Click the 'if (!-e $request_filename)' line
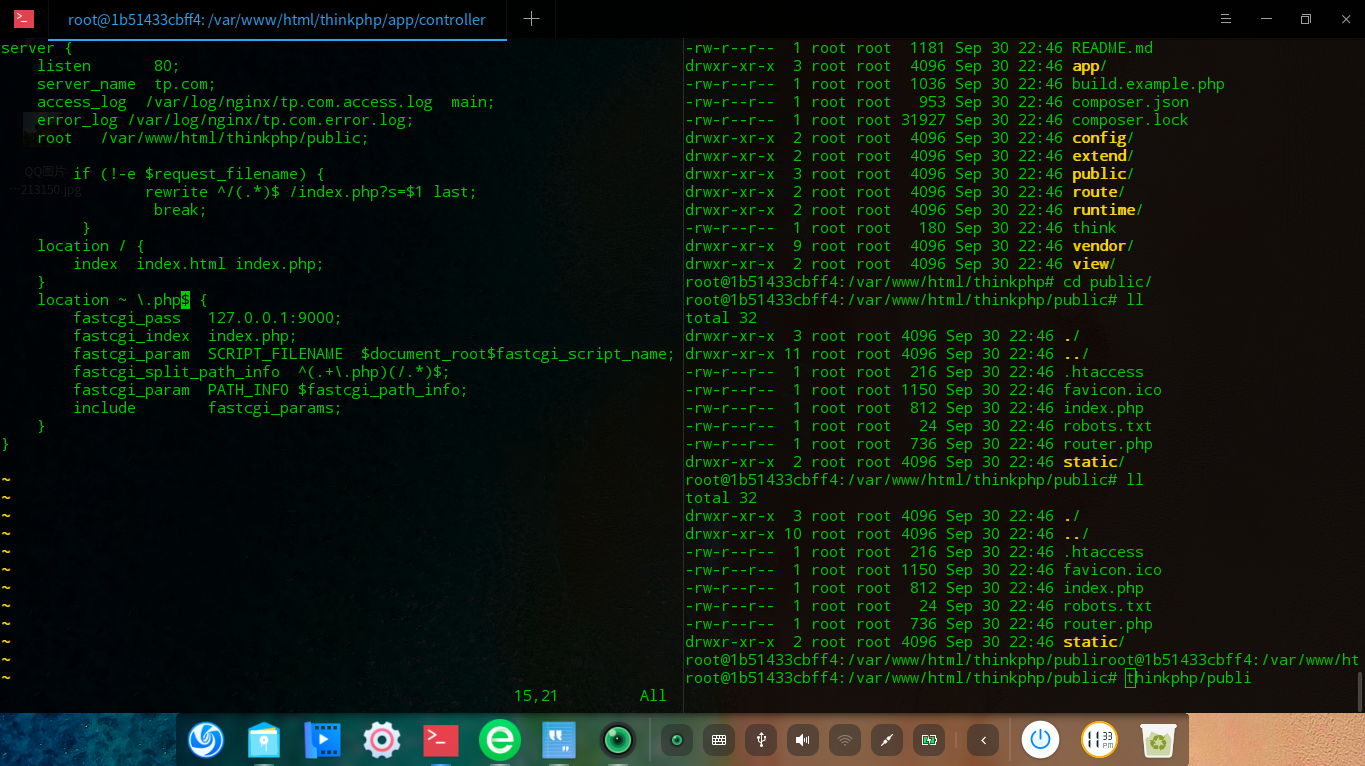This screenshot has height=766, width=1365. point(198,174)
